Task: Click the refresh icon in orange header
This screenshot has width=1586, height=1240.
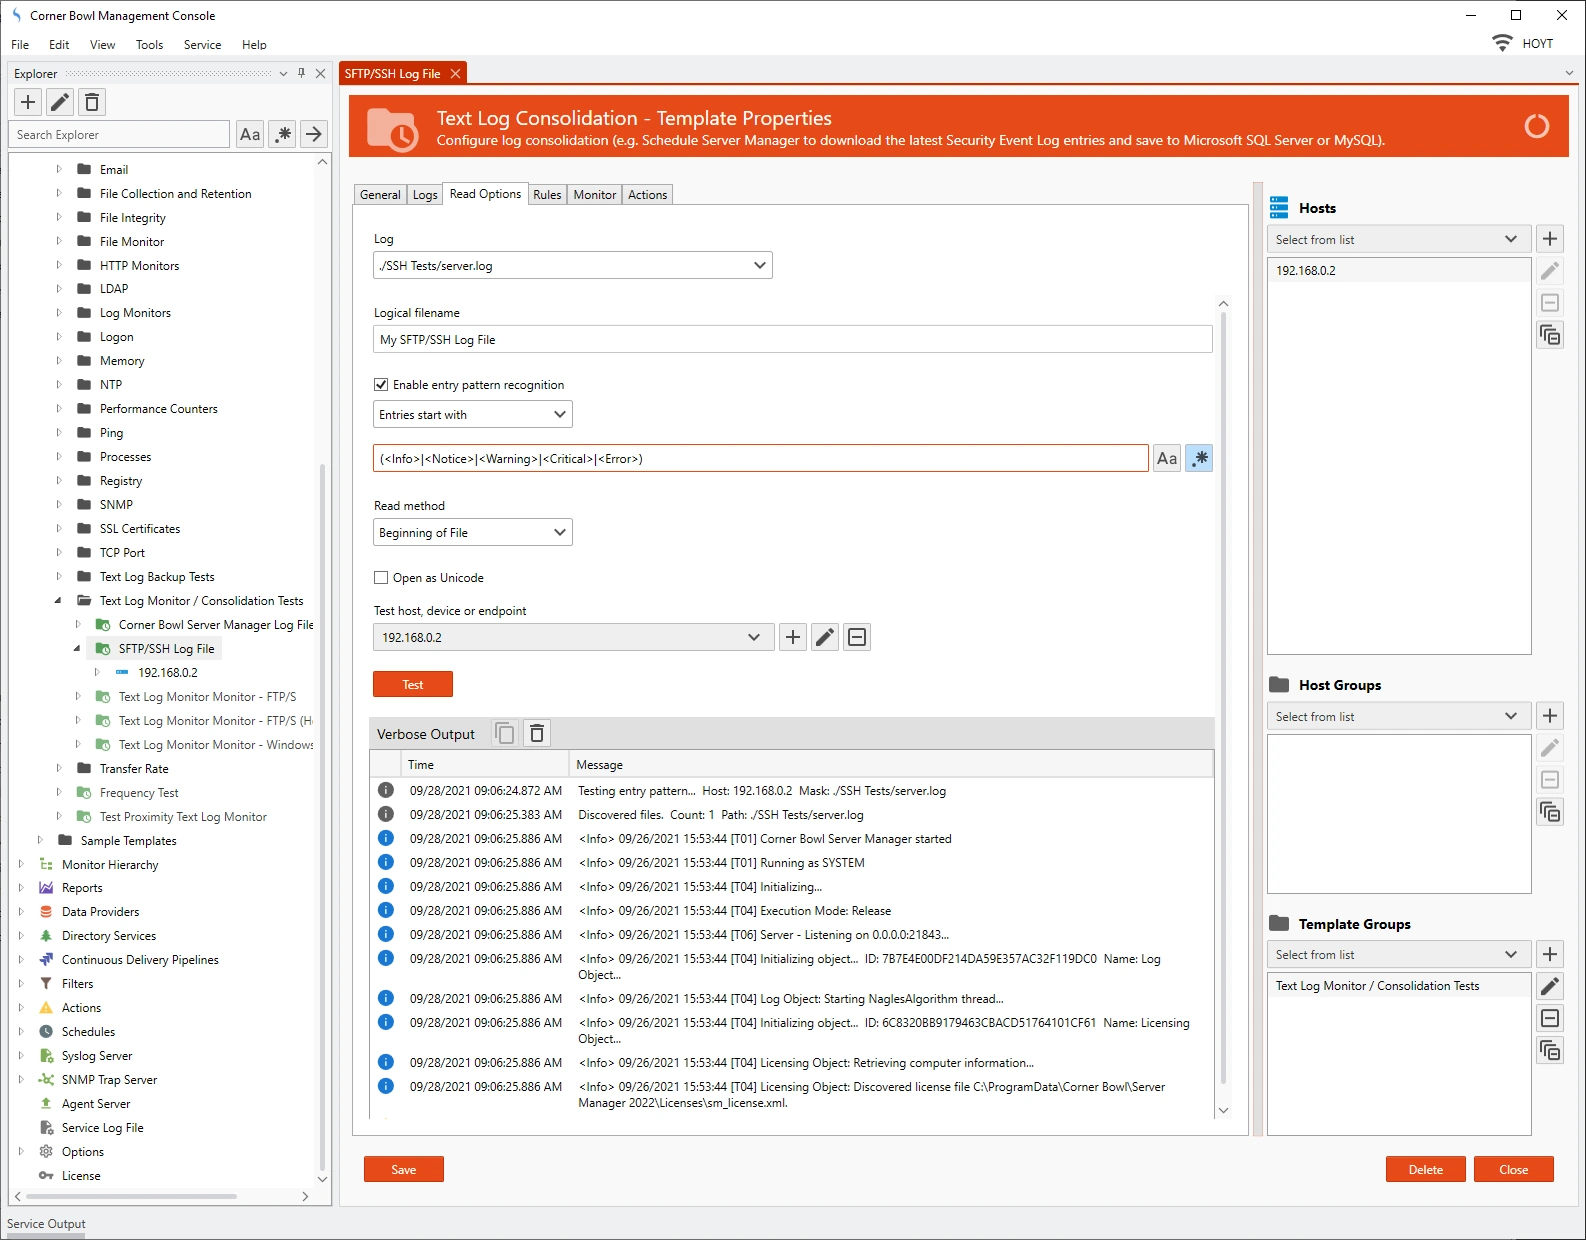Action: coord(1536,127)
